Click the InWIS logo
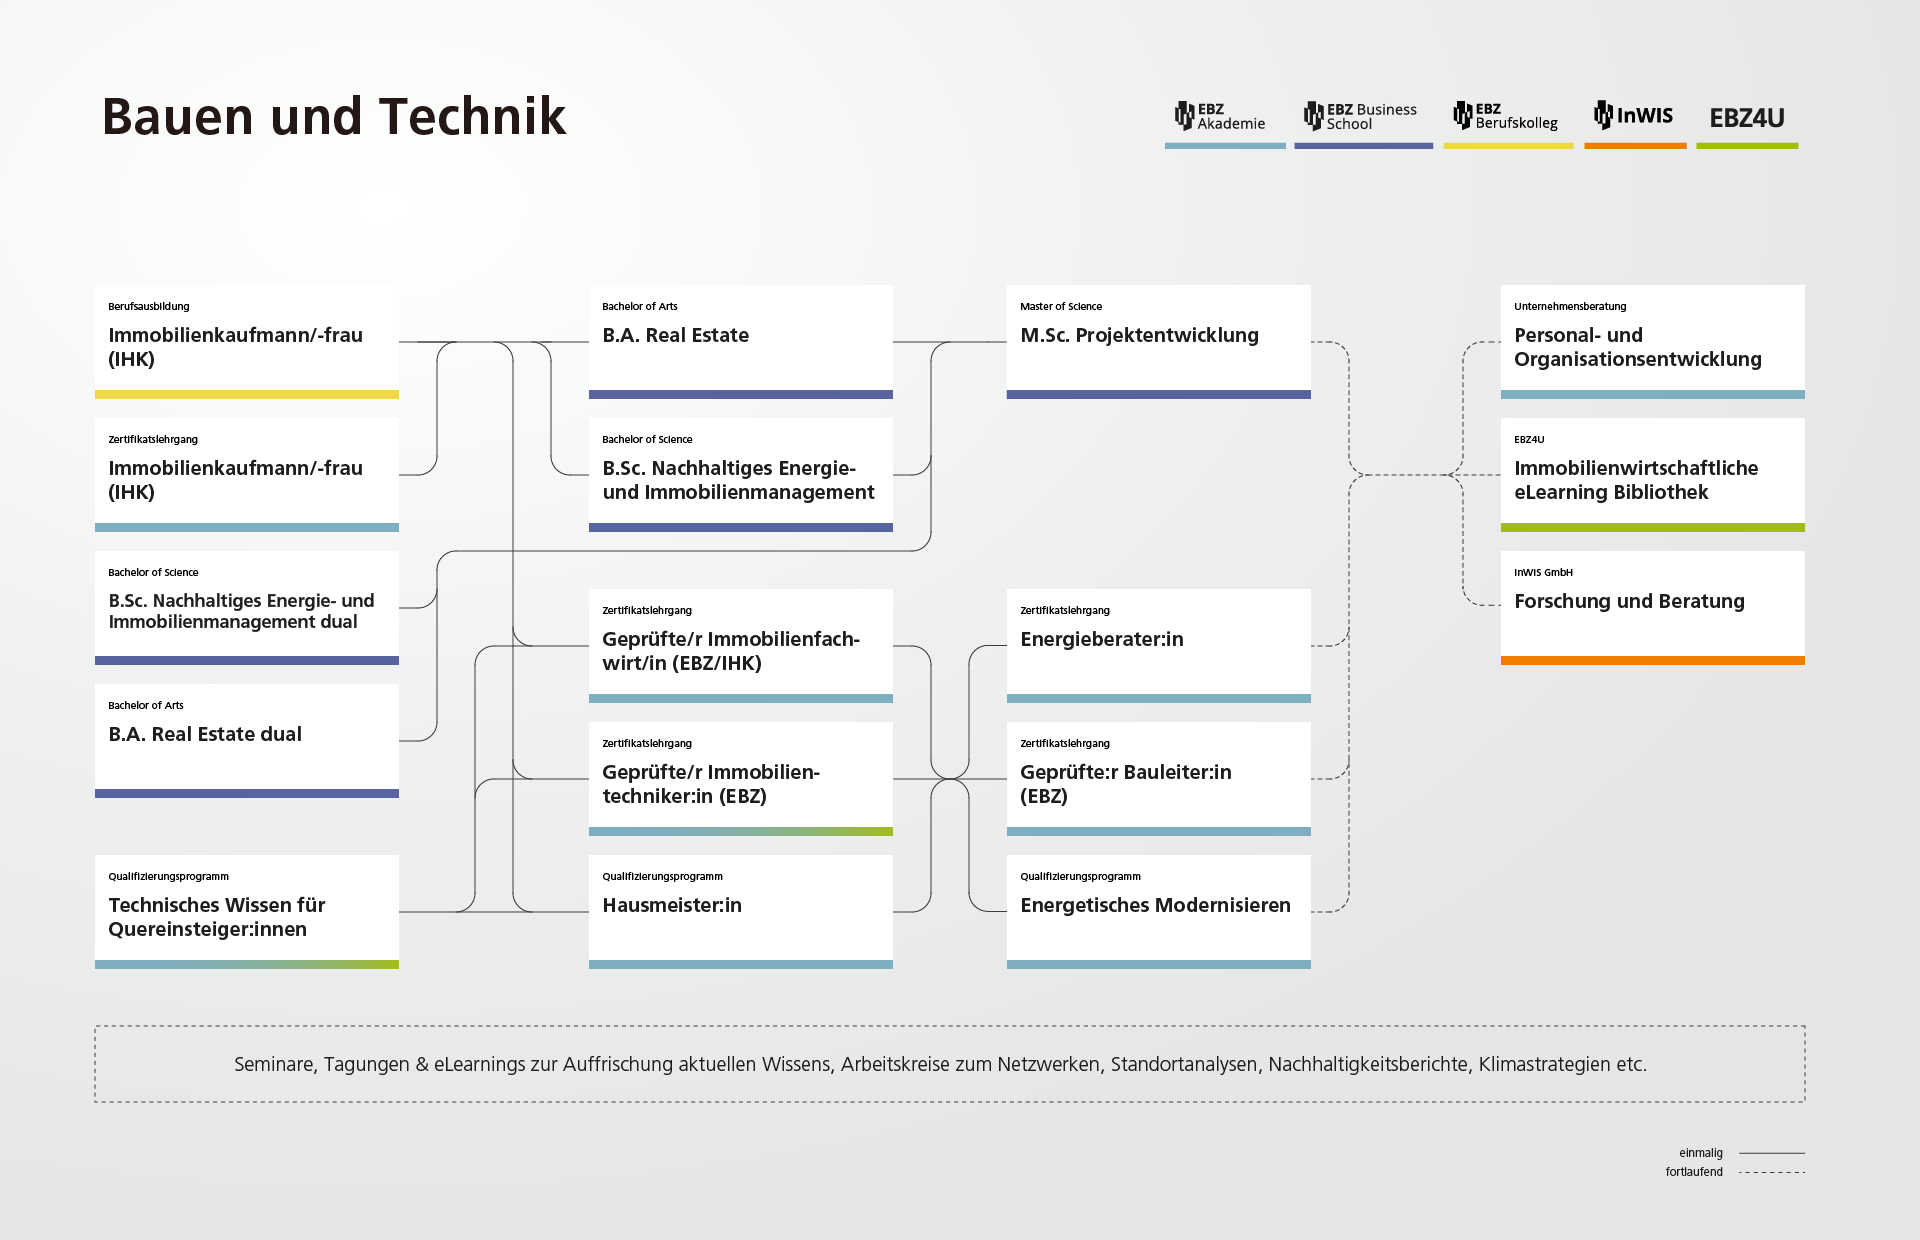Image resolution: width=1920 pixels, height=1240 pixels. [x=1634, y=115]
